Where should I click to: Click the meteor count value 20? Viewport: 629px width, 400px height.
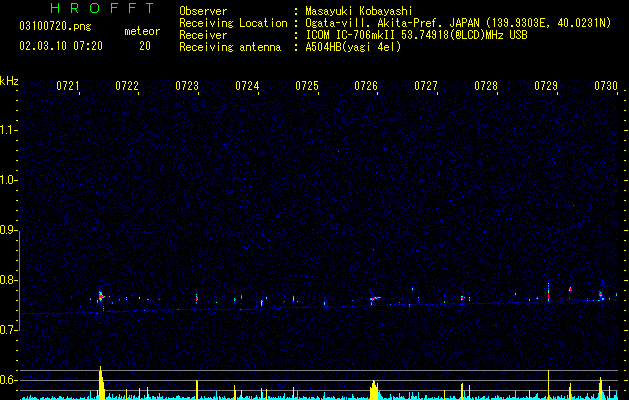[145, 46]
